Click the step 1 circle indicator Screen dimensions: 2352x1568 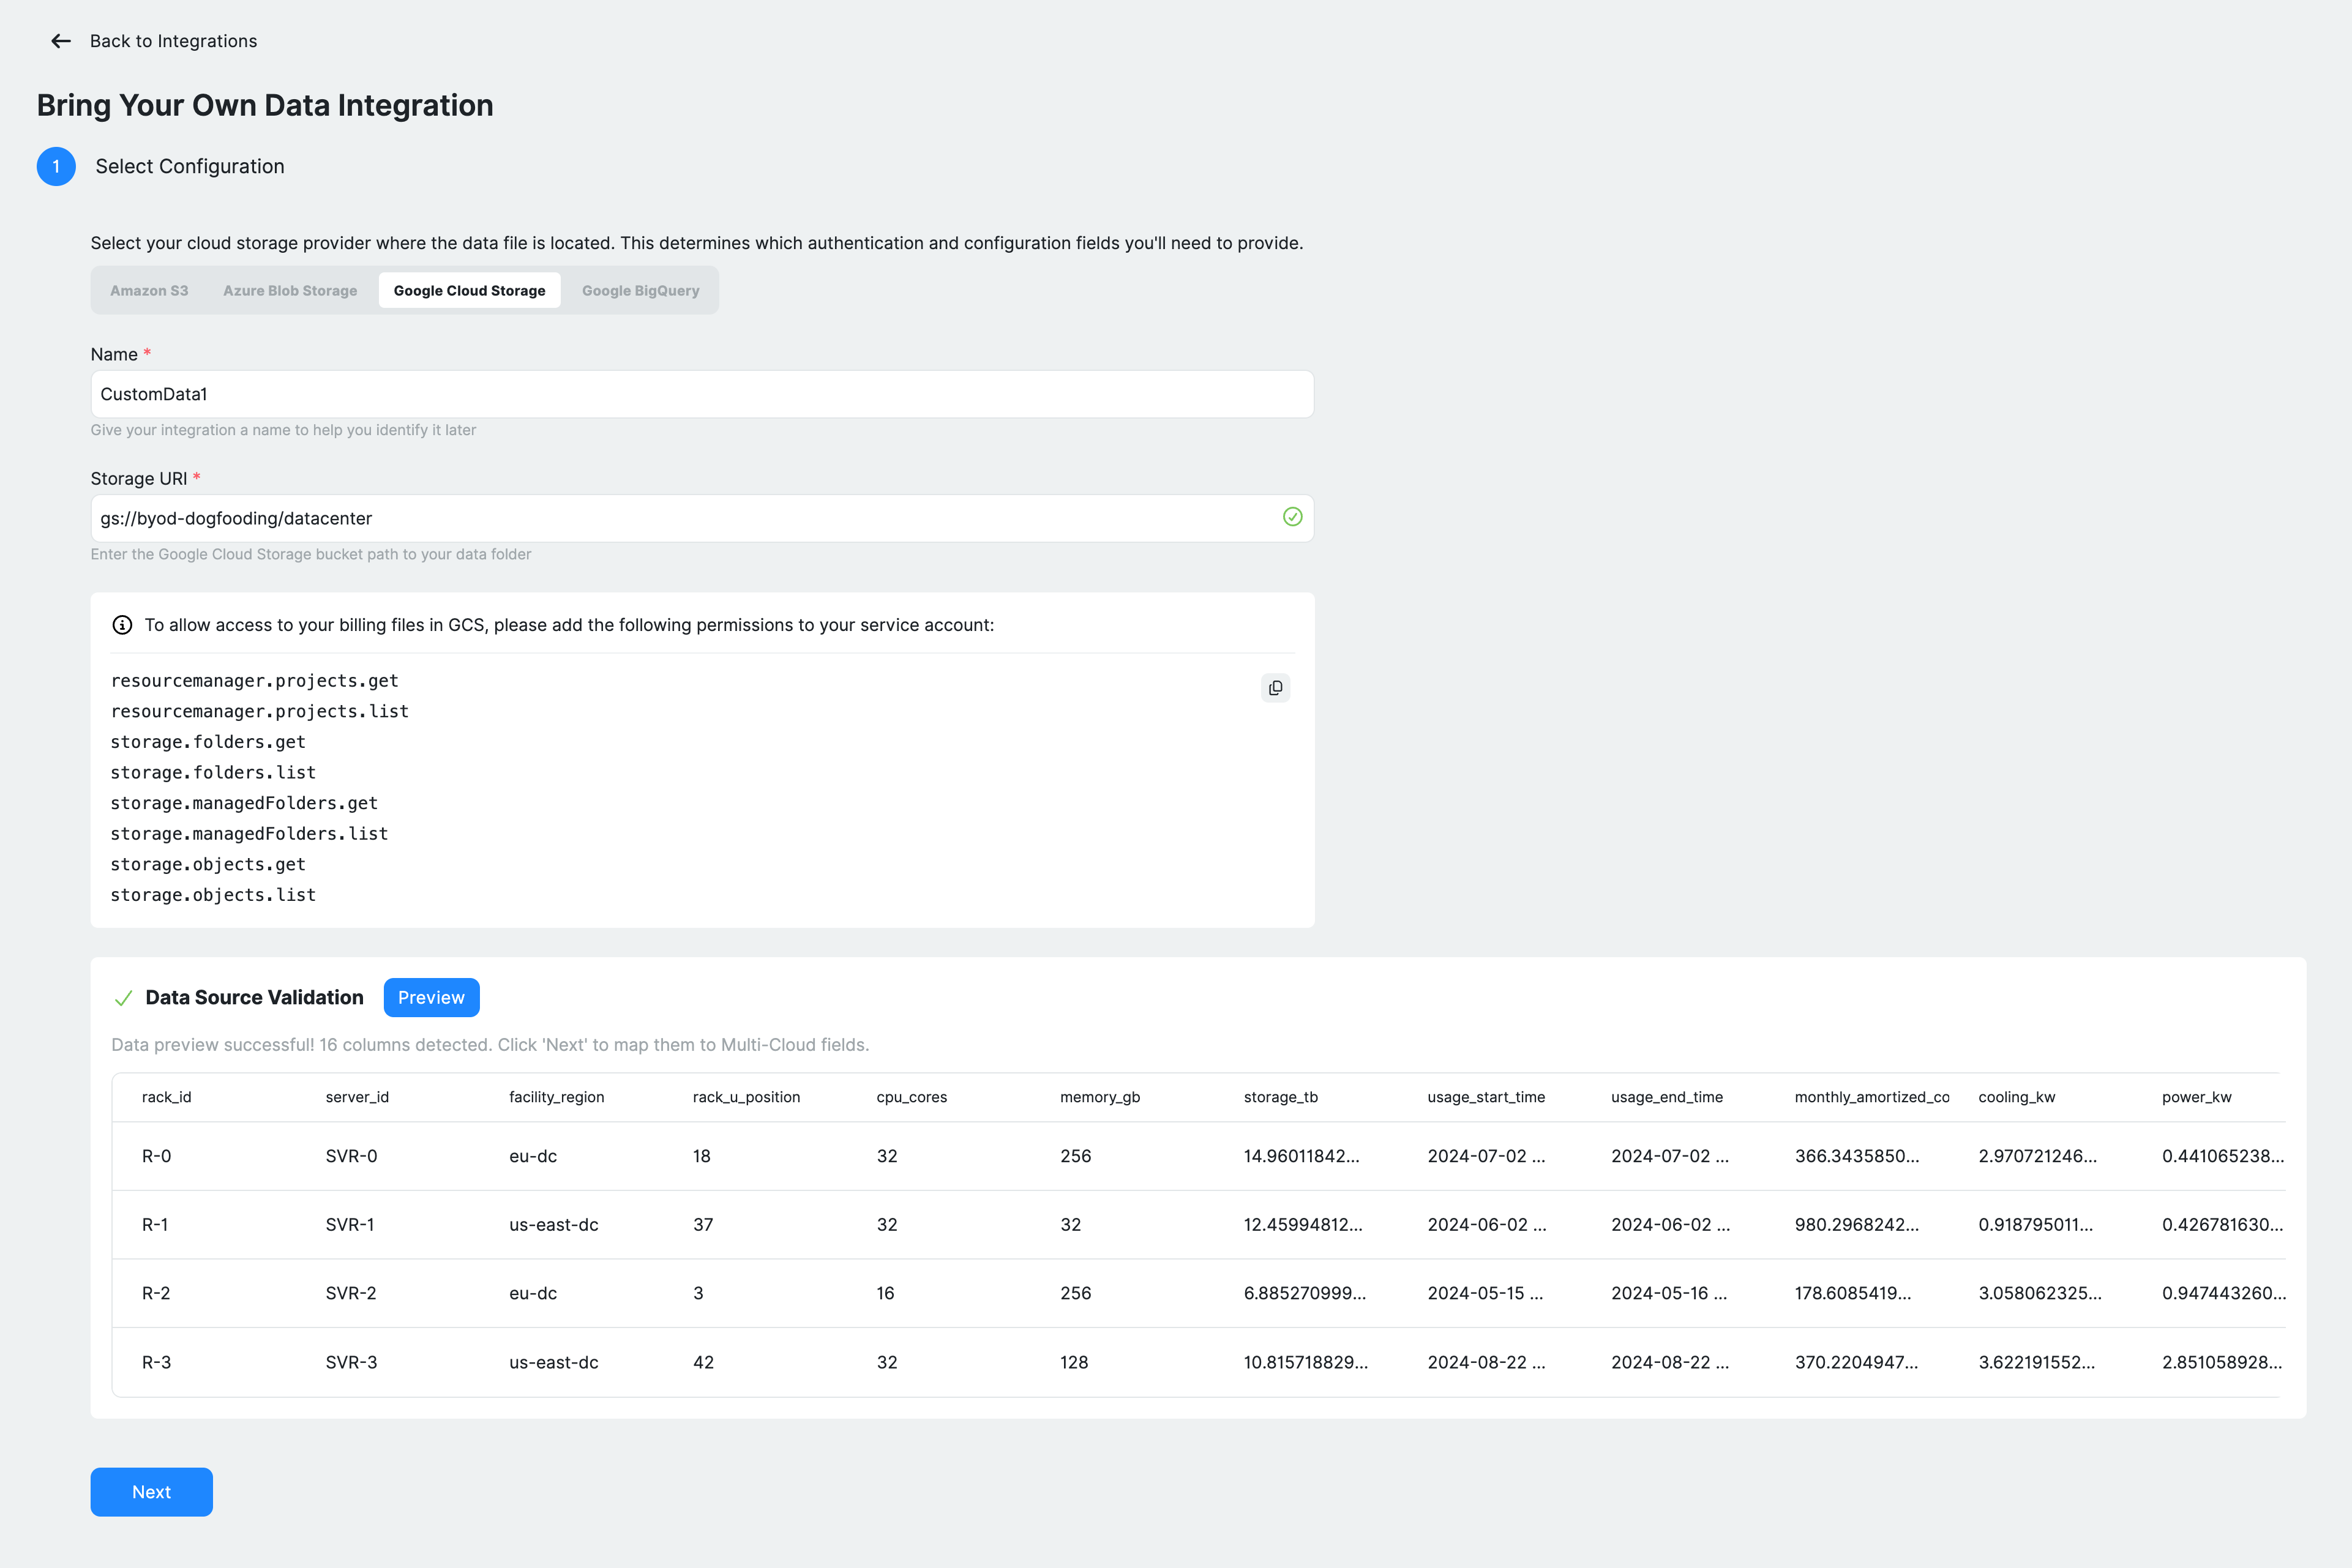56,167
